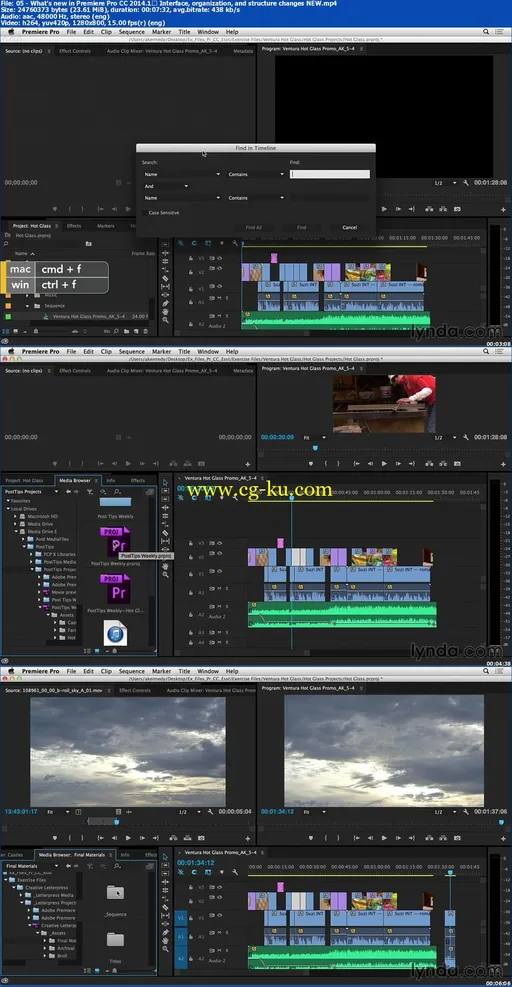
Task: Click the Media Browser filter funnel in PostTips frame
Action: 89,492
